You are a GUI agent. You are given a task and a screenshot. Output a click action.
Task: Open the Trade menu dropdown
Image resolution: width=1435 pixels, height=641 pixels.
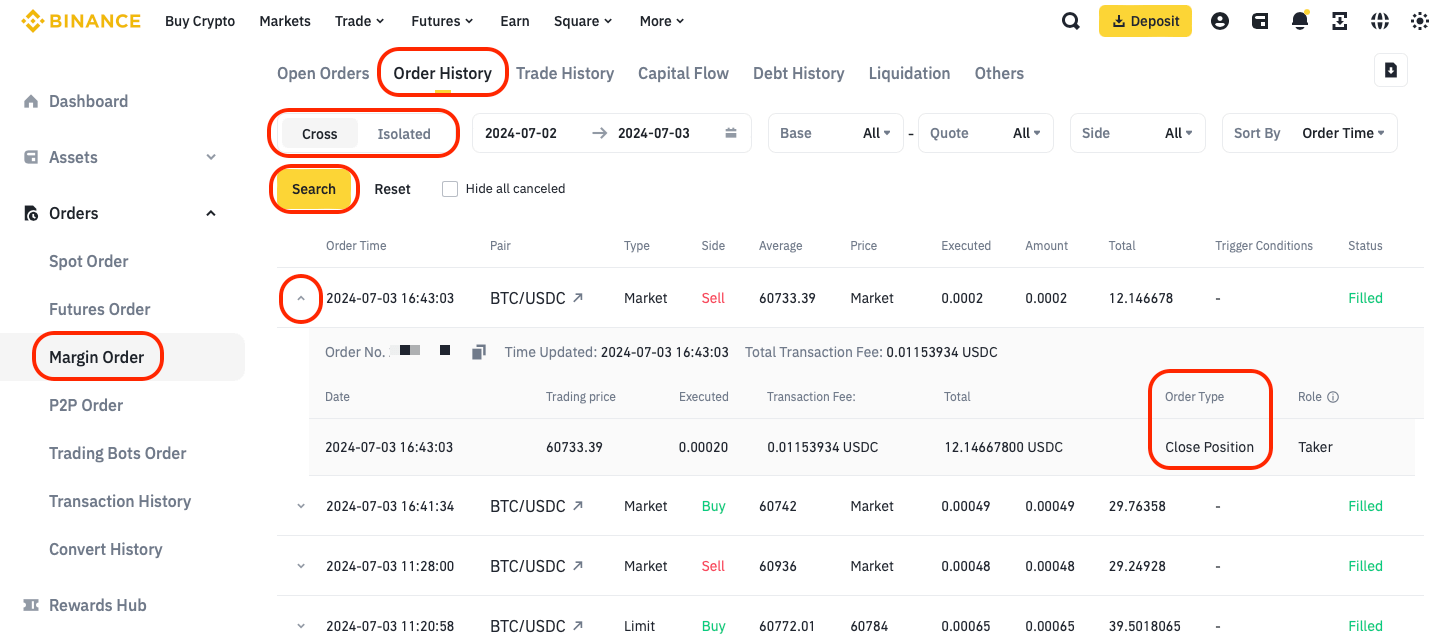[360, 21]
